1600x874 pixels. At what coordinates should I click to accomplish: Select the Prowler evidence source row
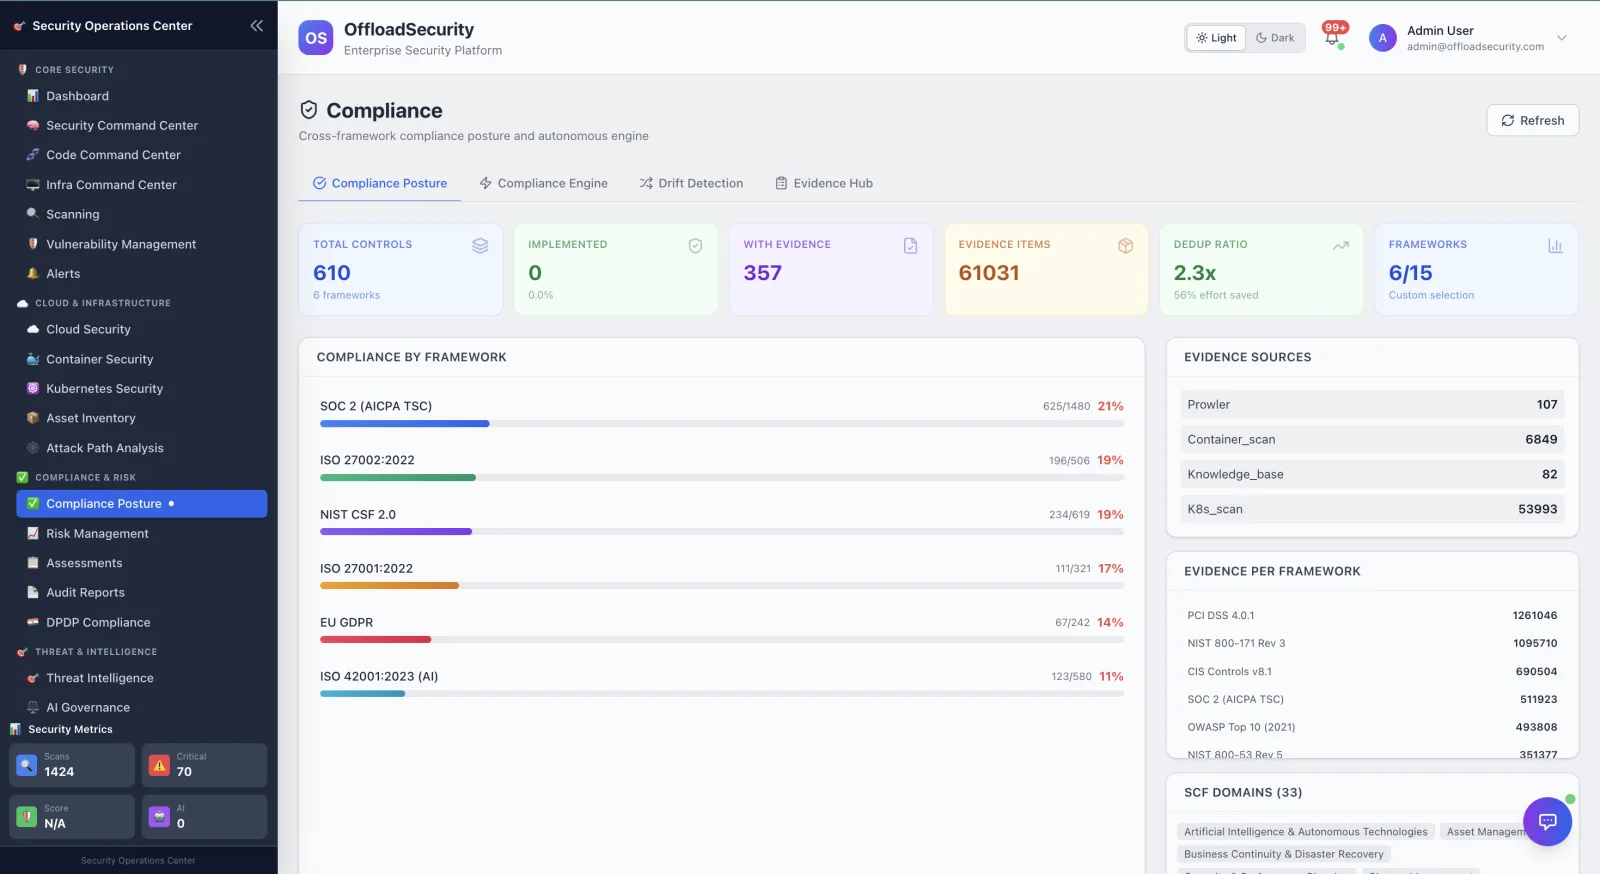1372,405
